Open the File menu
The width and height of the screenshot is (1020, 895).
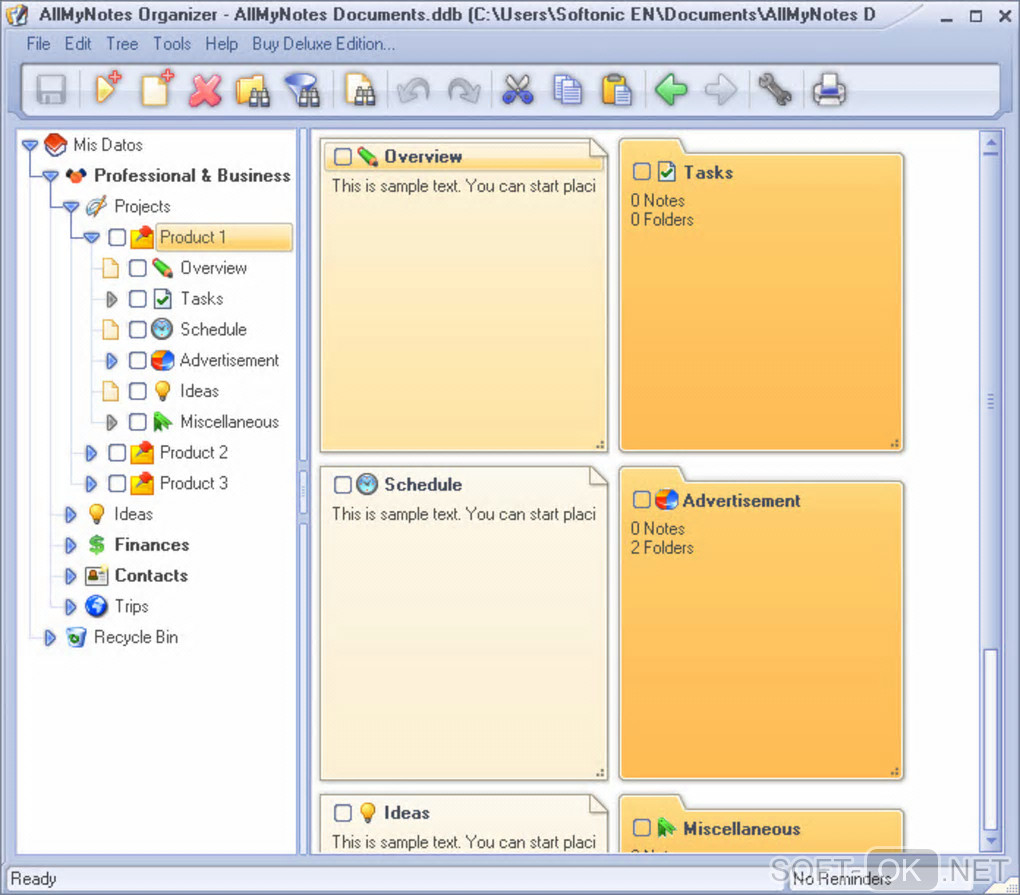pyautogui.click(x=38, y=44)
